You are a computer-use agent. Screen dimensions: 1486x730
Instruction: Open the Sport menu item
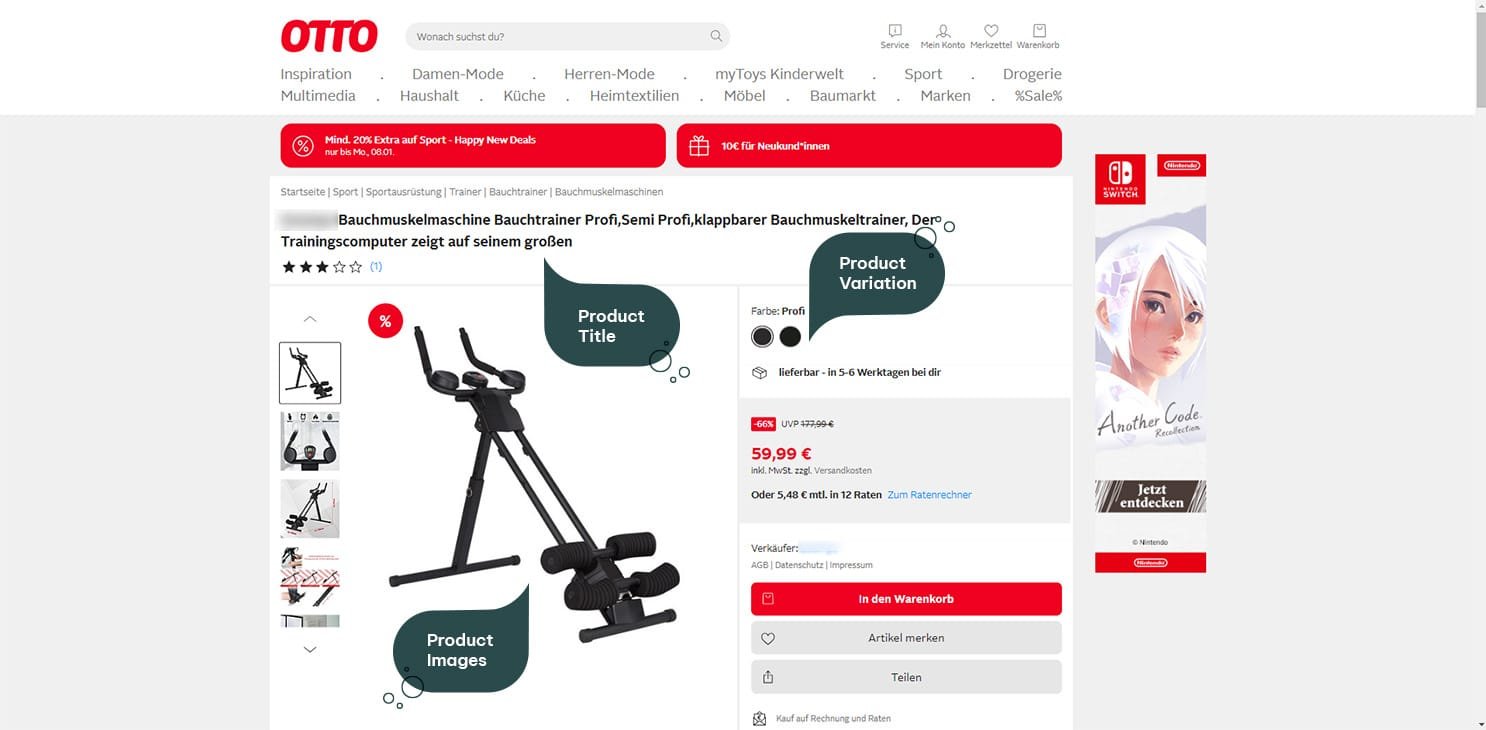click(923, 74)
